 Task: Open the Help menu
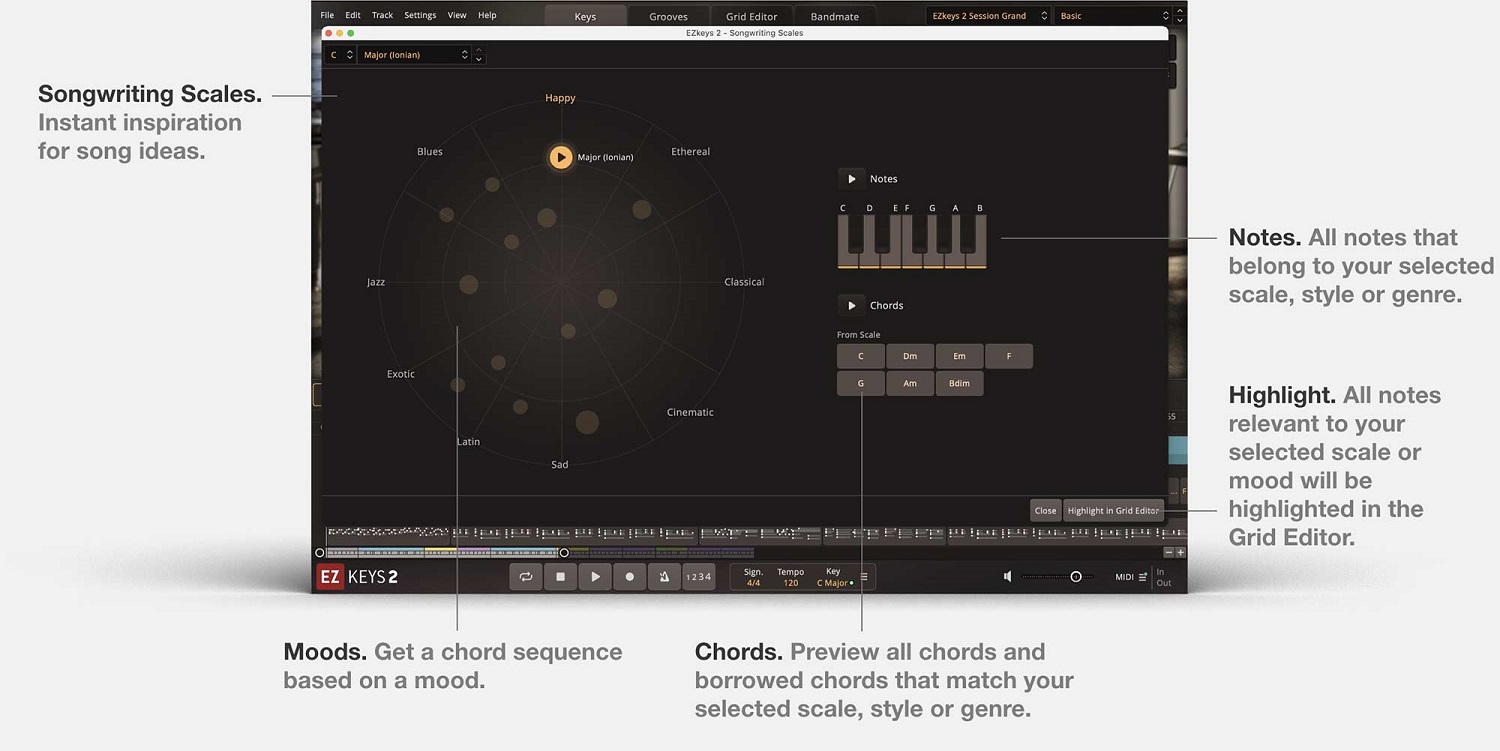point(487,15)
